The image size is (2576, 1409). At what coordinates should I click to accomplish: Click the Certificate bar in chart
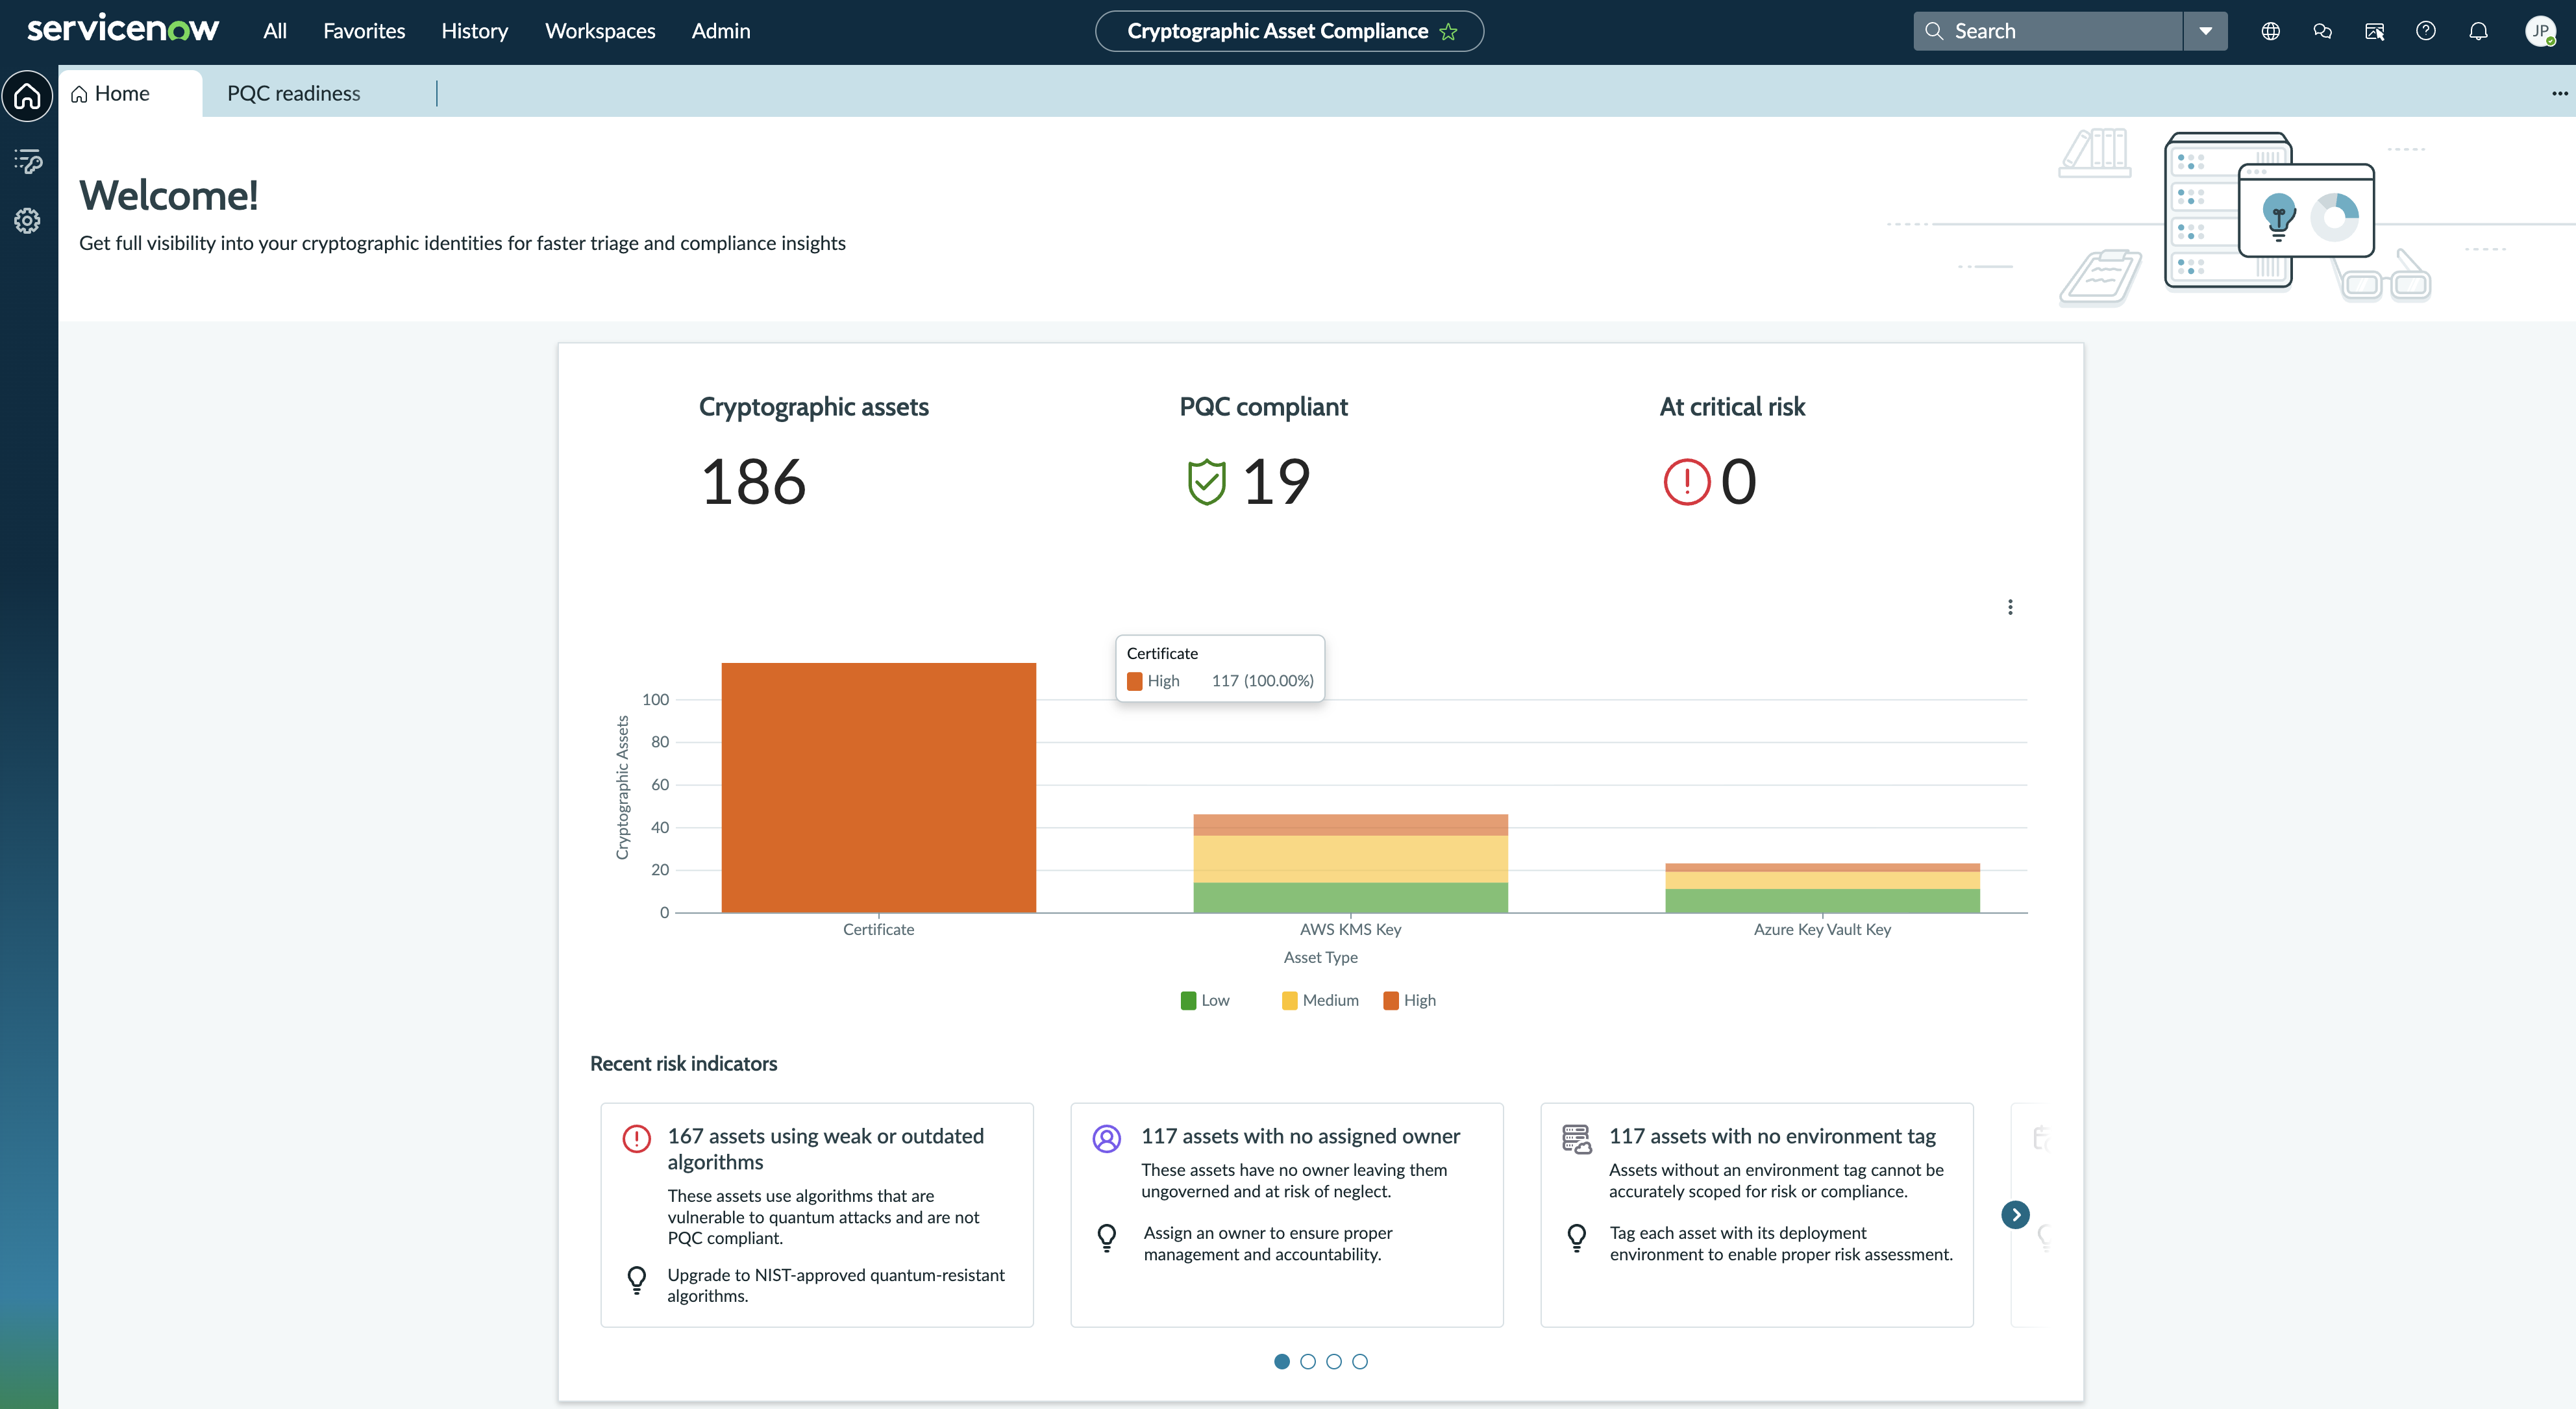tap(878, 787)
